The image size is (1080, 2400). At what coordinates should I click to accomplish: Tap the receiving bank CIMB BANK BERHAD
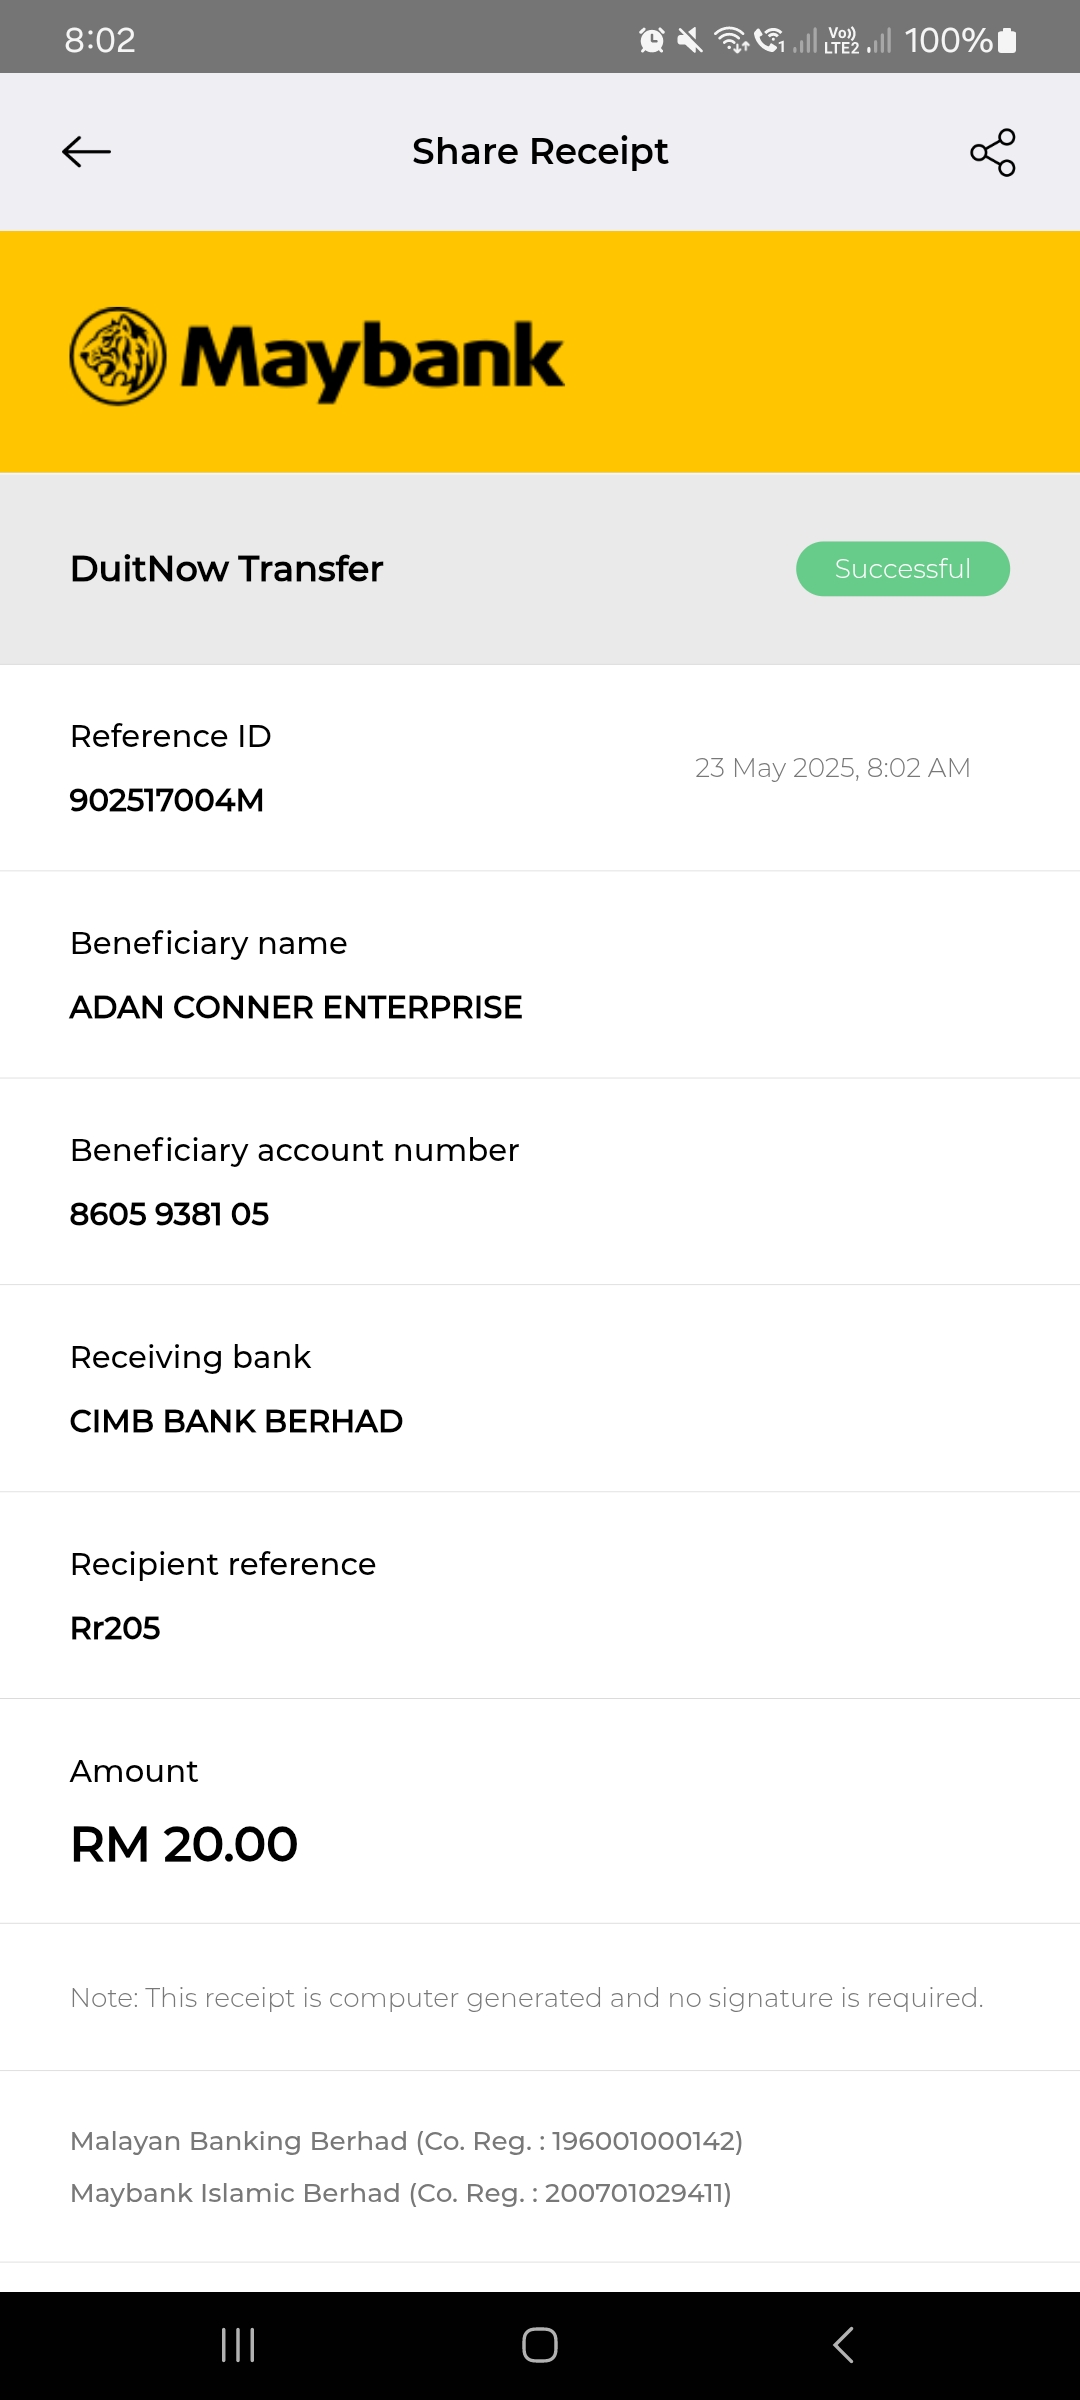point(236,1421)
